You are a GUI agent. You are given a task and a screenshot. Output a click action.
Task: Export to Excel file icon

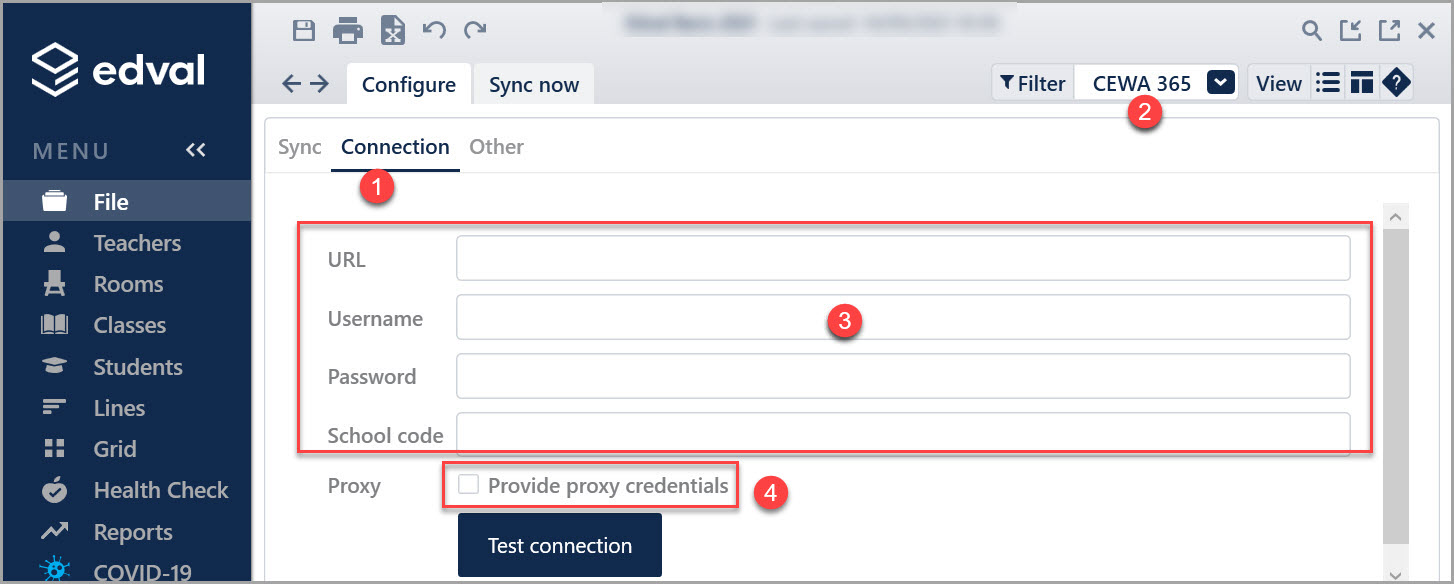coord(393,31)
